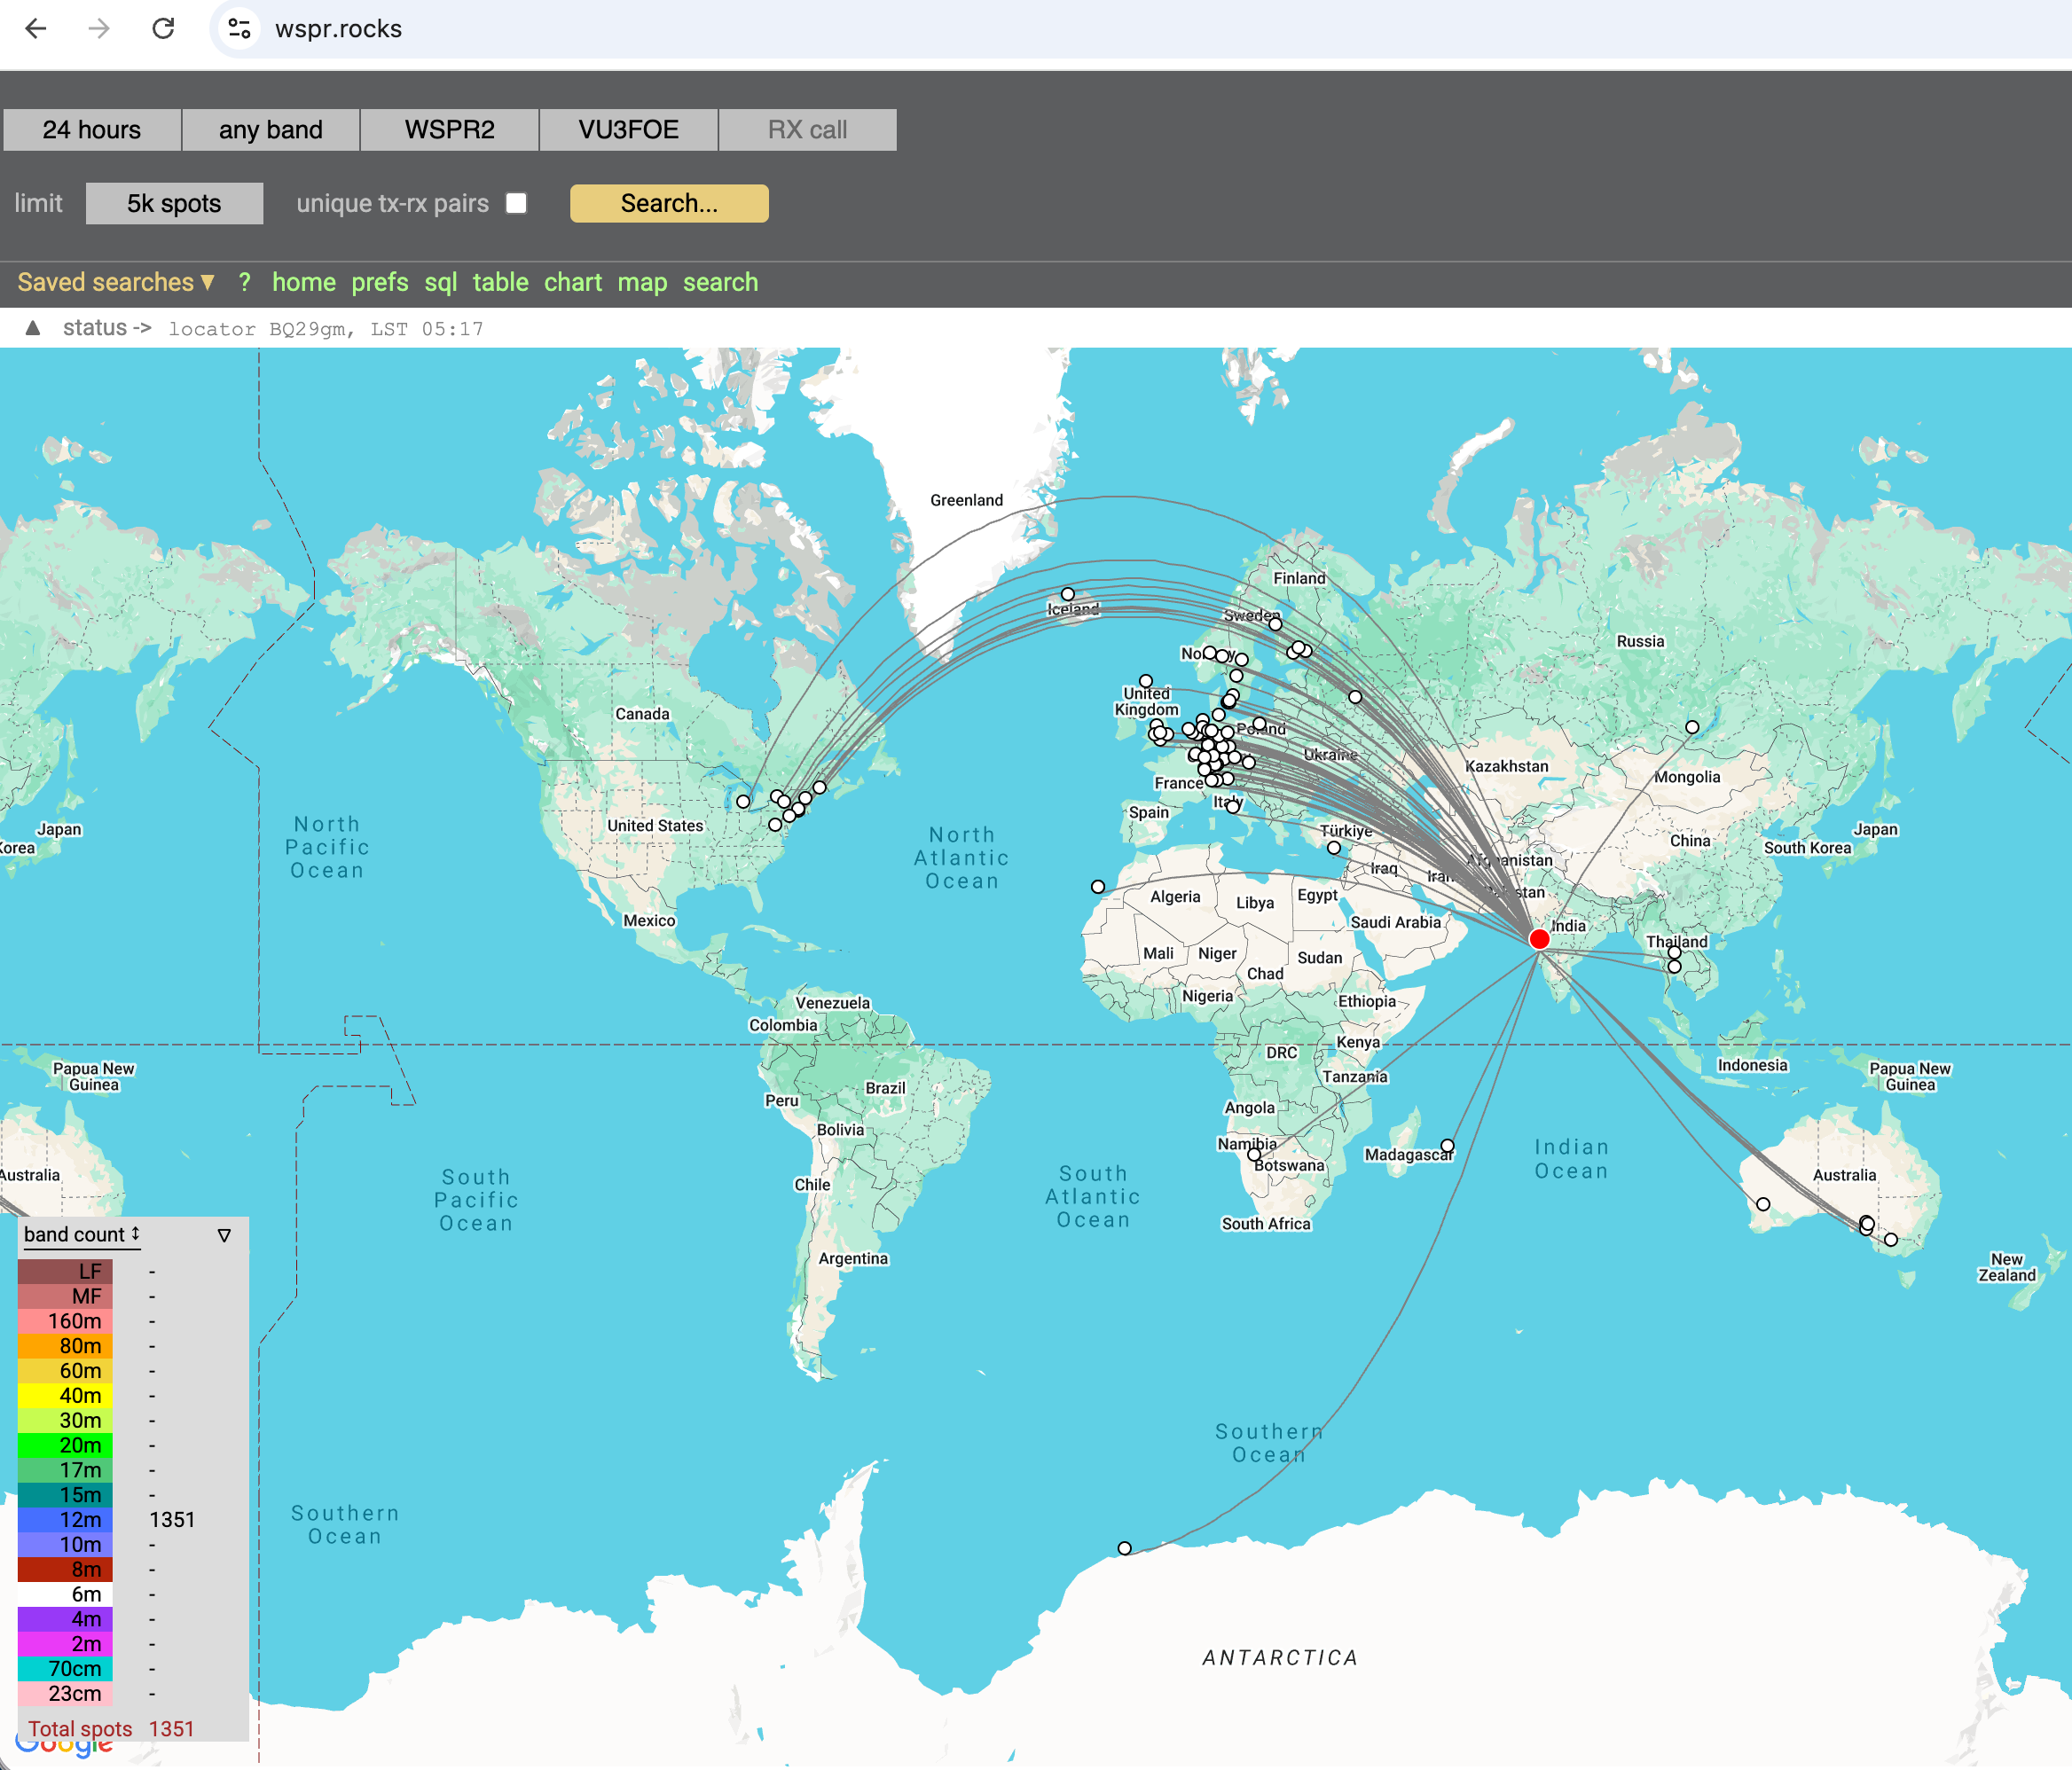
Task: Enable unique tx-rx pairs
Action: (516, 203)
